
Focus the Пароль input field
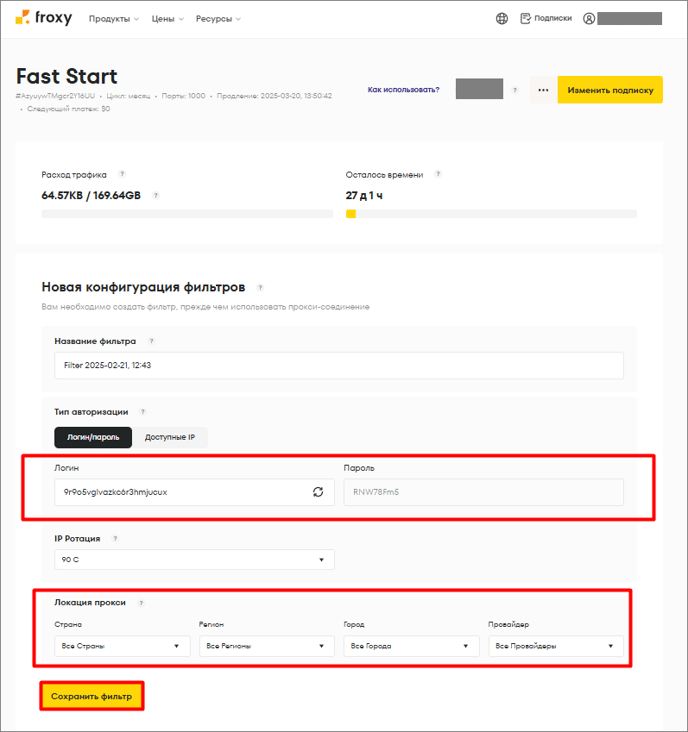484,492
